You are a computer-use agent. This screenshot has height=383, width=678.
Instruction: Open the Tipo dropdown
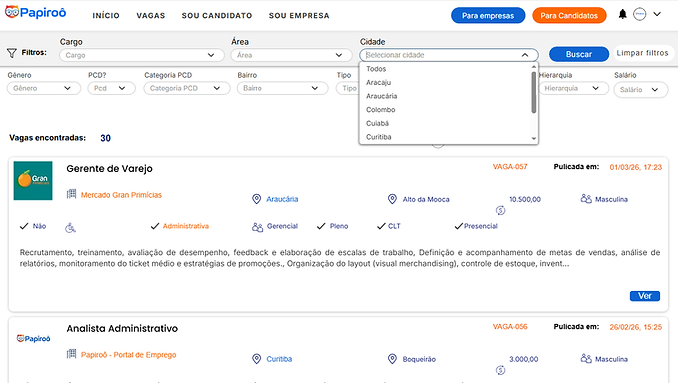point(347,88)
